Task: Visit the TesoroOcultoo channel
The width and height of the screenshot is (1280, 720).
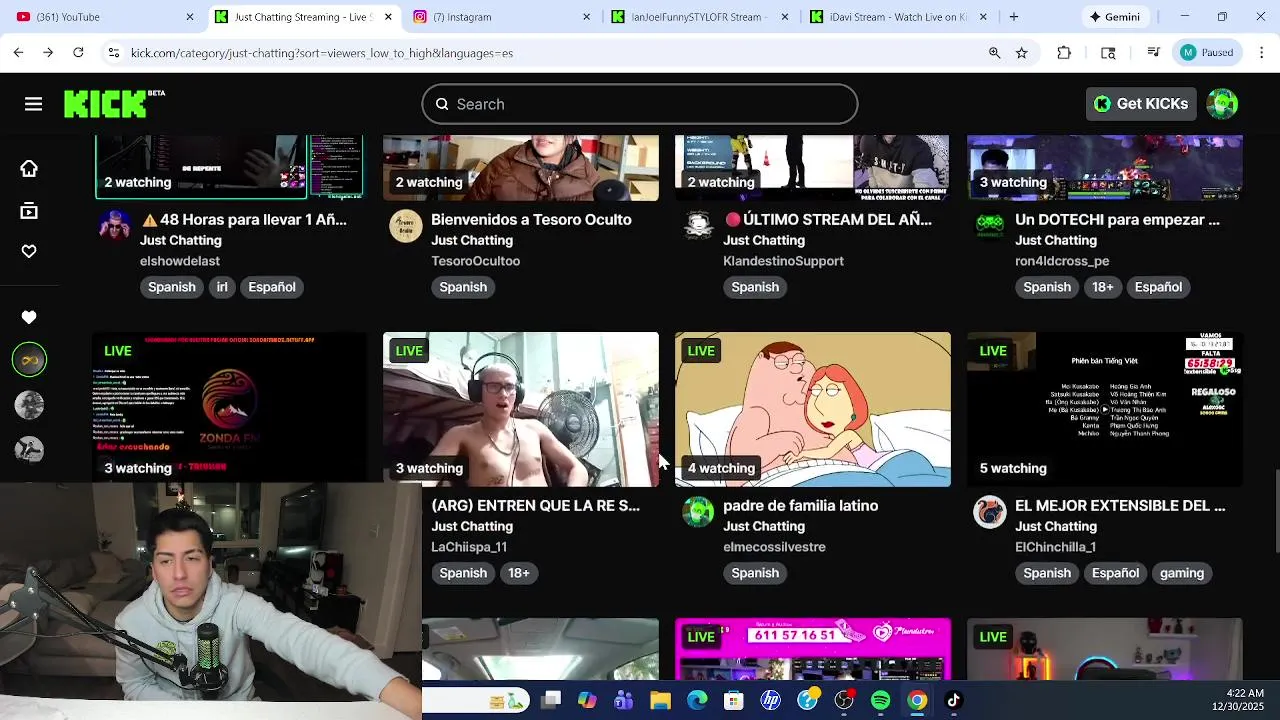Action: point(476,261)
